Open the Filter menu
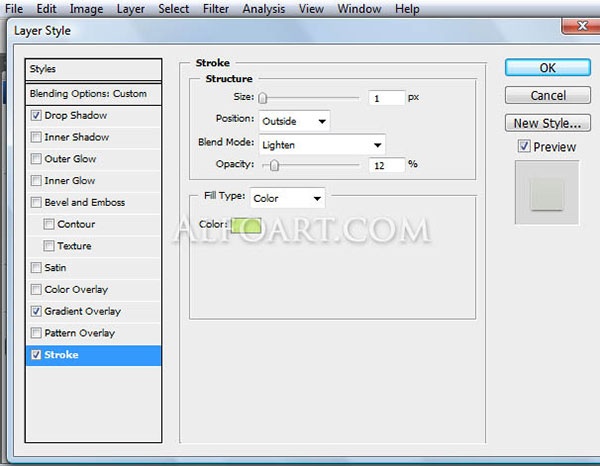Image resolution: width=600 pixels, height=466 pixels. (x=216, y=8)
